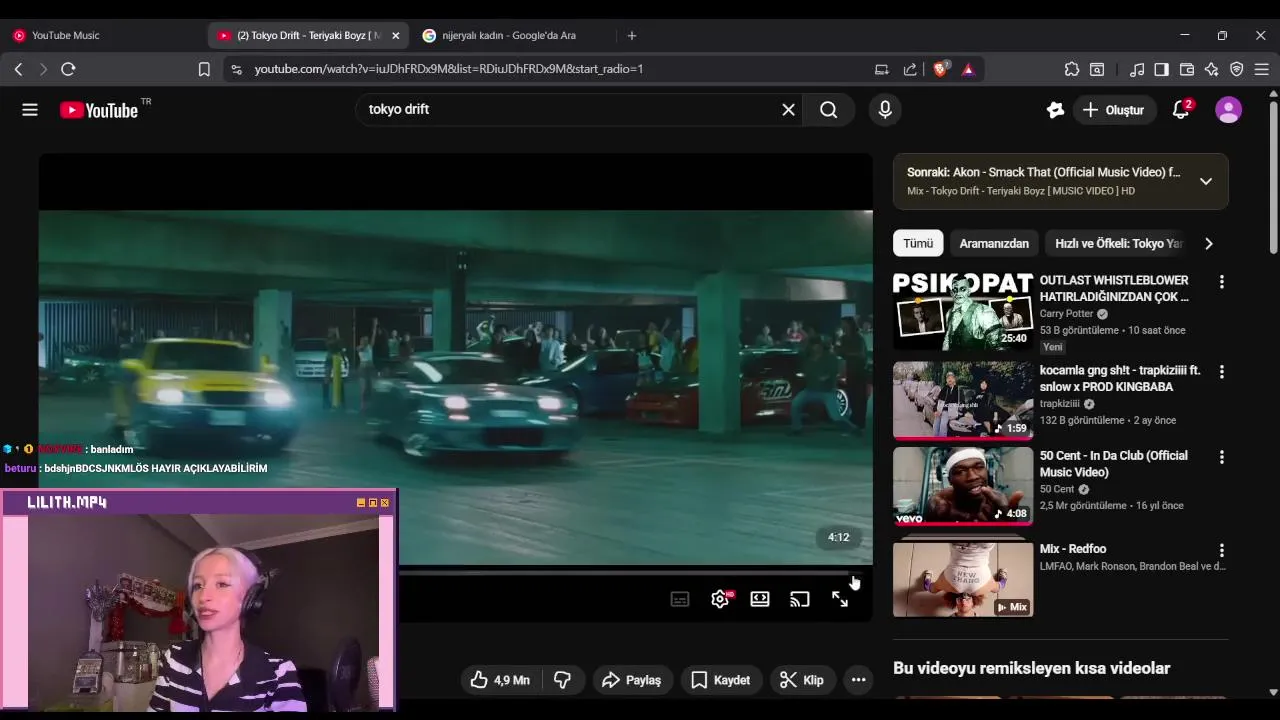Like the video with 4,9 Mn
This screenshot has width=1280, height=720.
coord(500,680)
